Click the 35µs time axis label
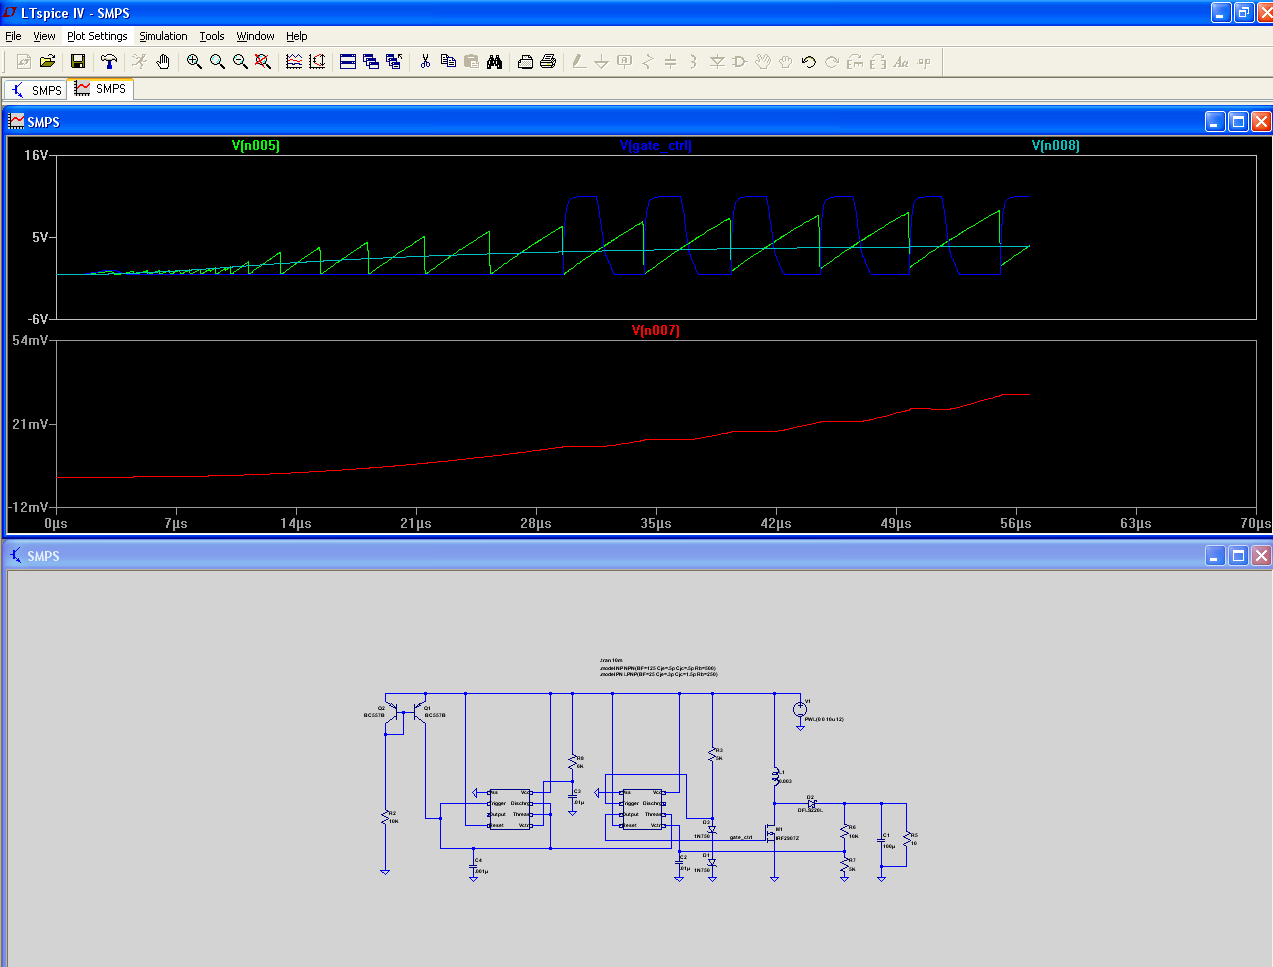The image size is (1273, 967). pyautogui.click(x=656, y=524)
